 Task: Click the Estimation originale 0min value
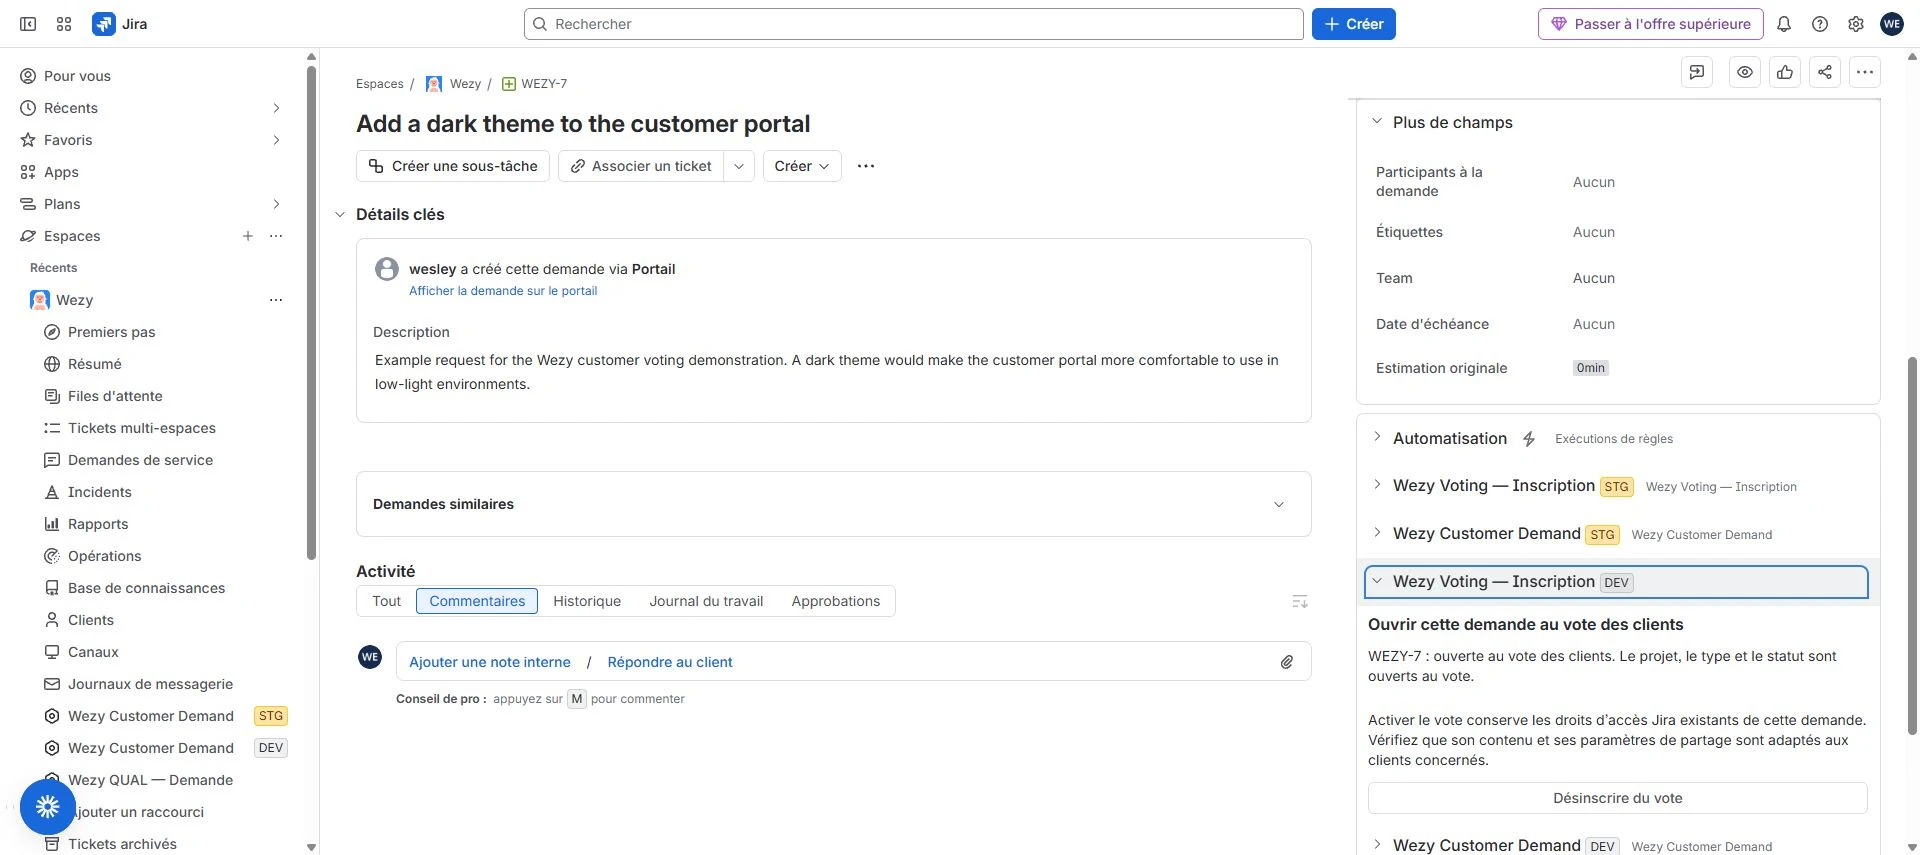tap(1590, 368)
